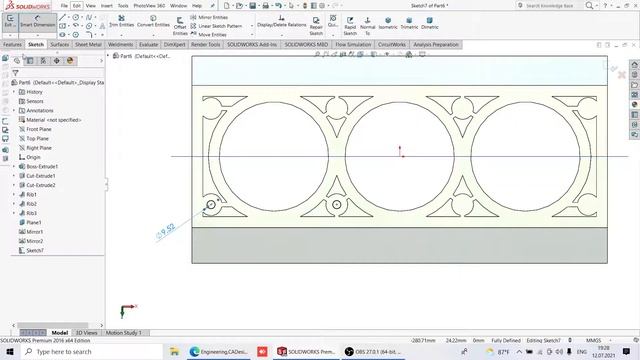
Task: Select the Line sketch tool
Action: tap(62, 18)
